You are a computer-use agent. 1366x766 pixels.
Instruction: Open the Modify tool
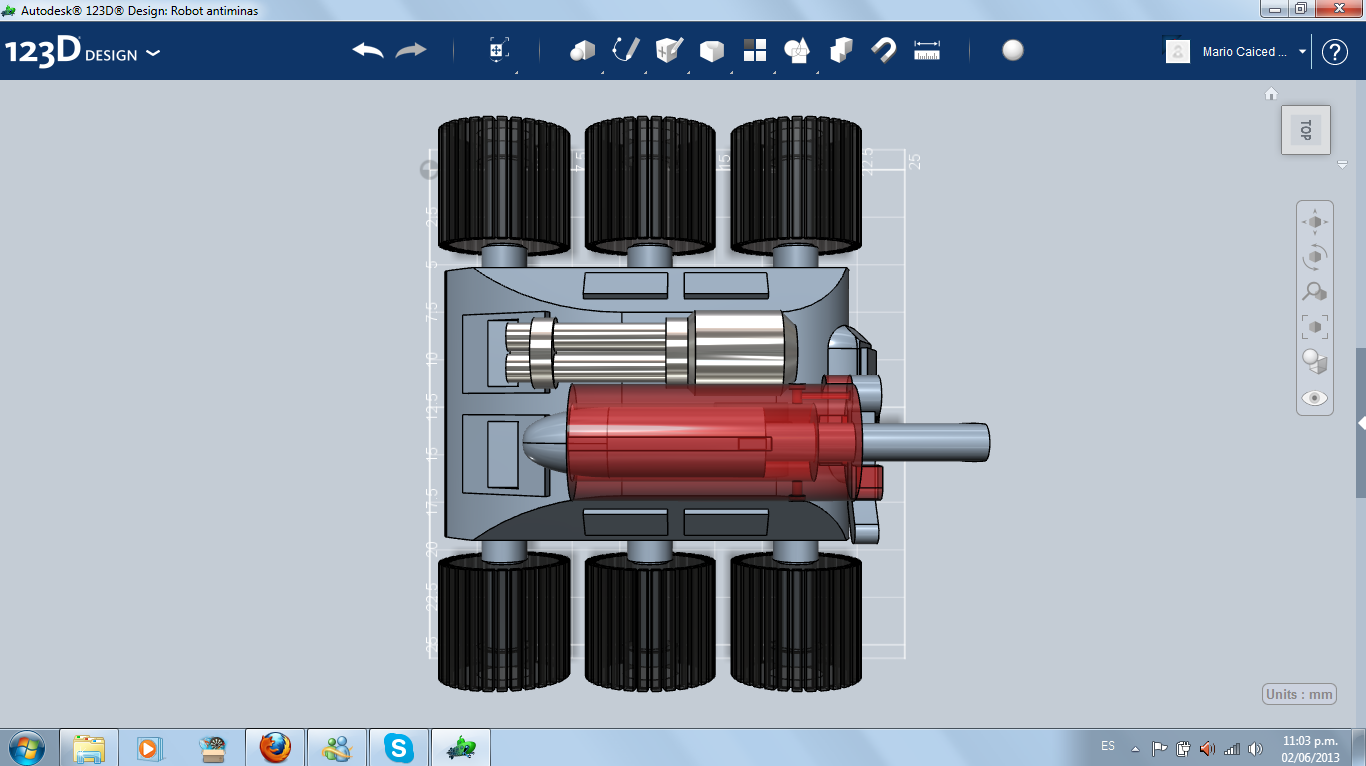(712, 51)
